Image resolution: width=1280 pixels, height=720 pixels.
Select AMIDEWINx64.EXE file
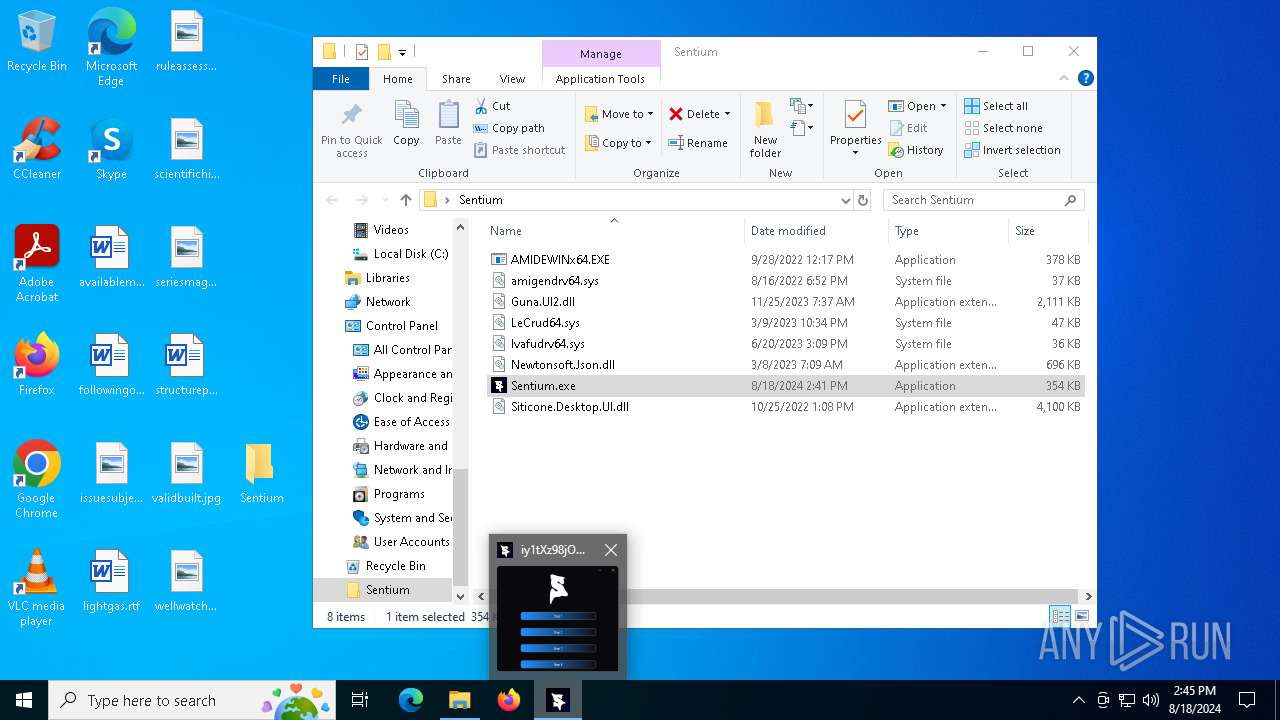785,260
